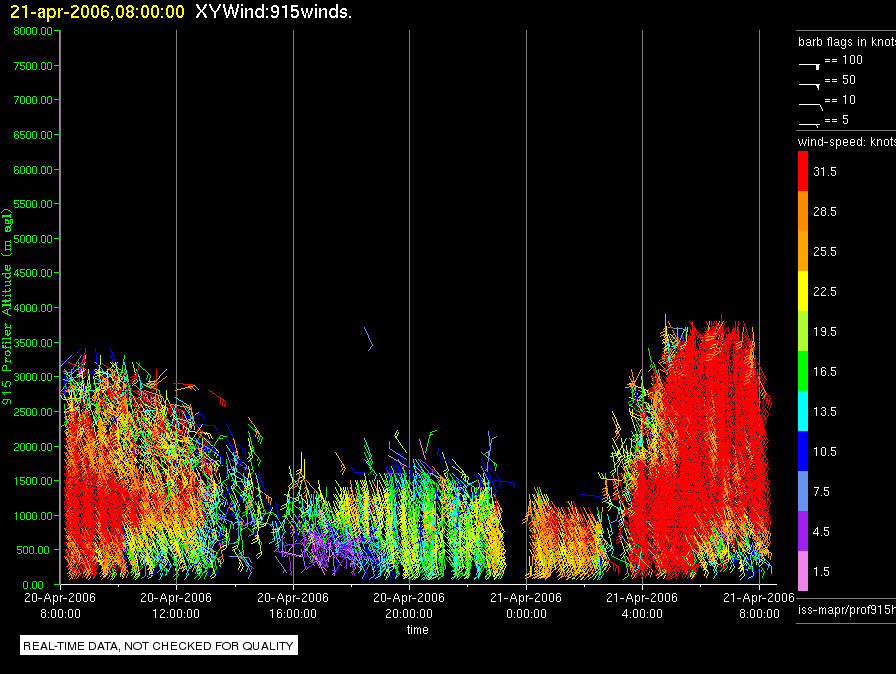Click the 5500.00 altitude axis label
Image resolution: width=896 pixels, height=674 pixels.
(33, 204)
